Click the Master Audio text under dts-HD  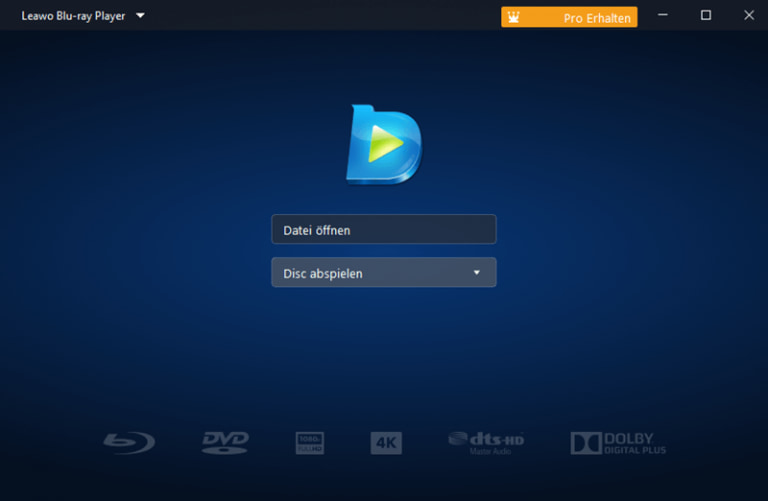coord(489,452)
